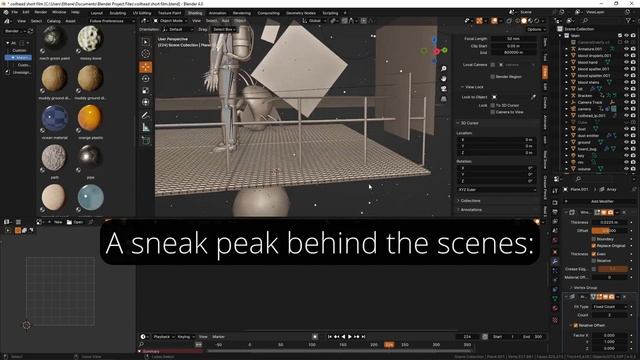Click the viewport pan hand icon
This screenshot has height=360, width=640.
click(444, 78)
